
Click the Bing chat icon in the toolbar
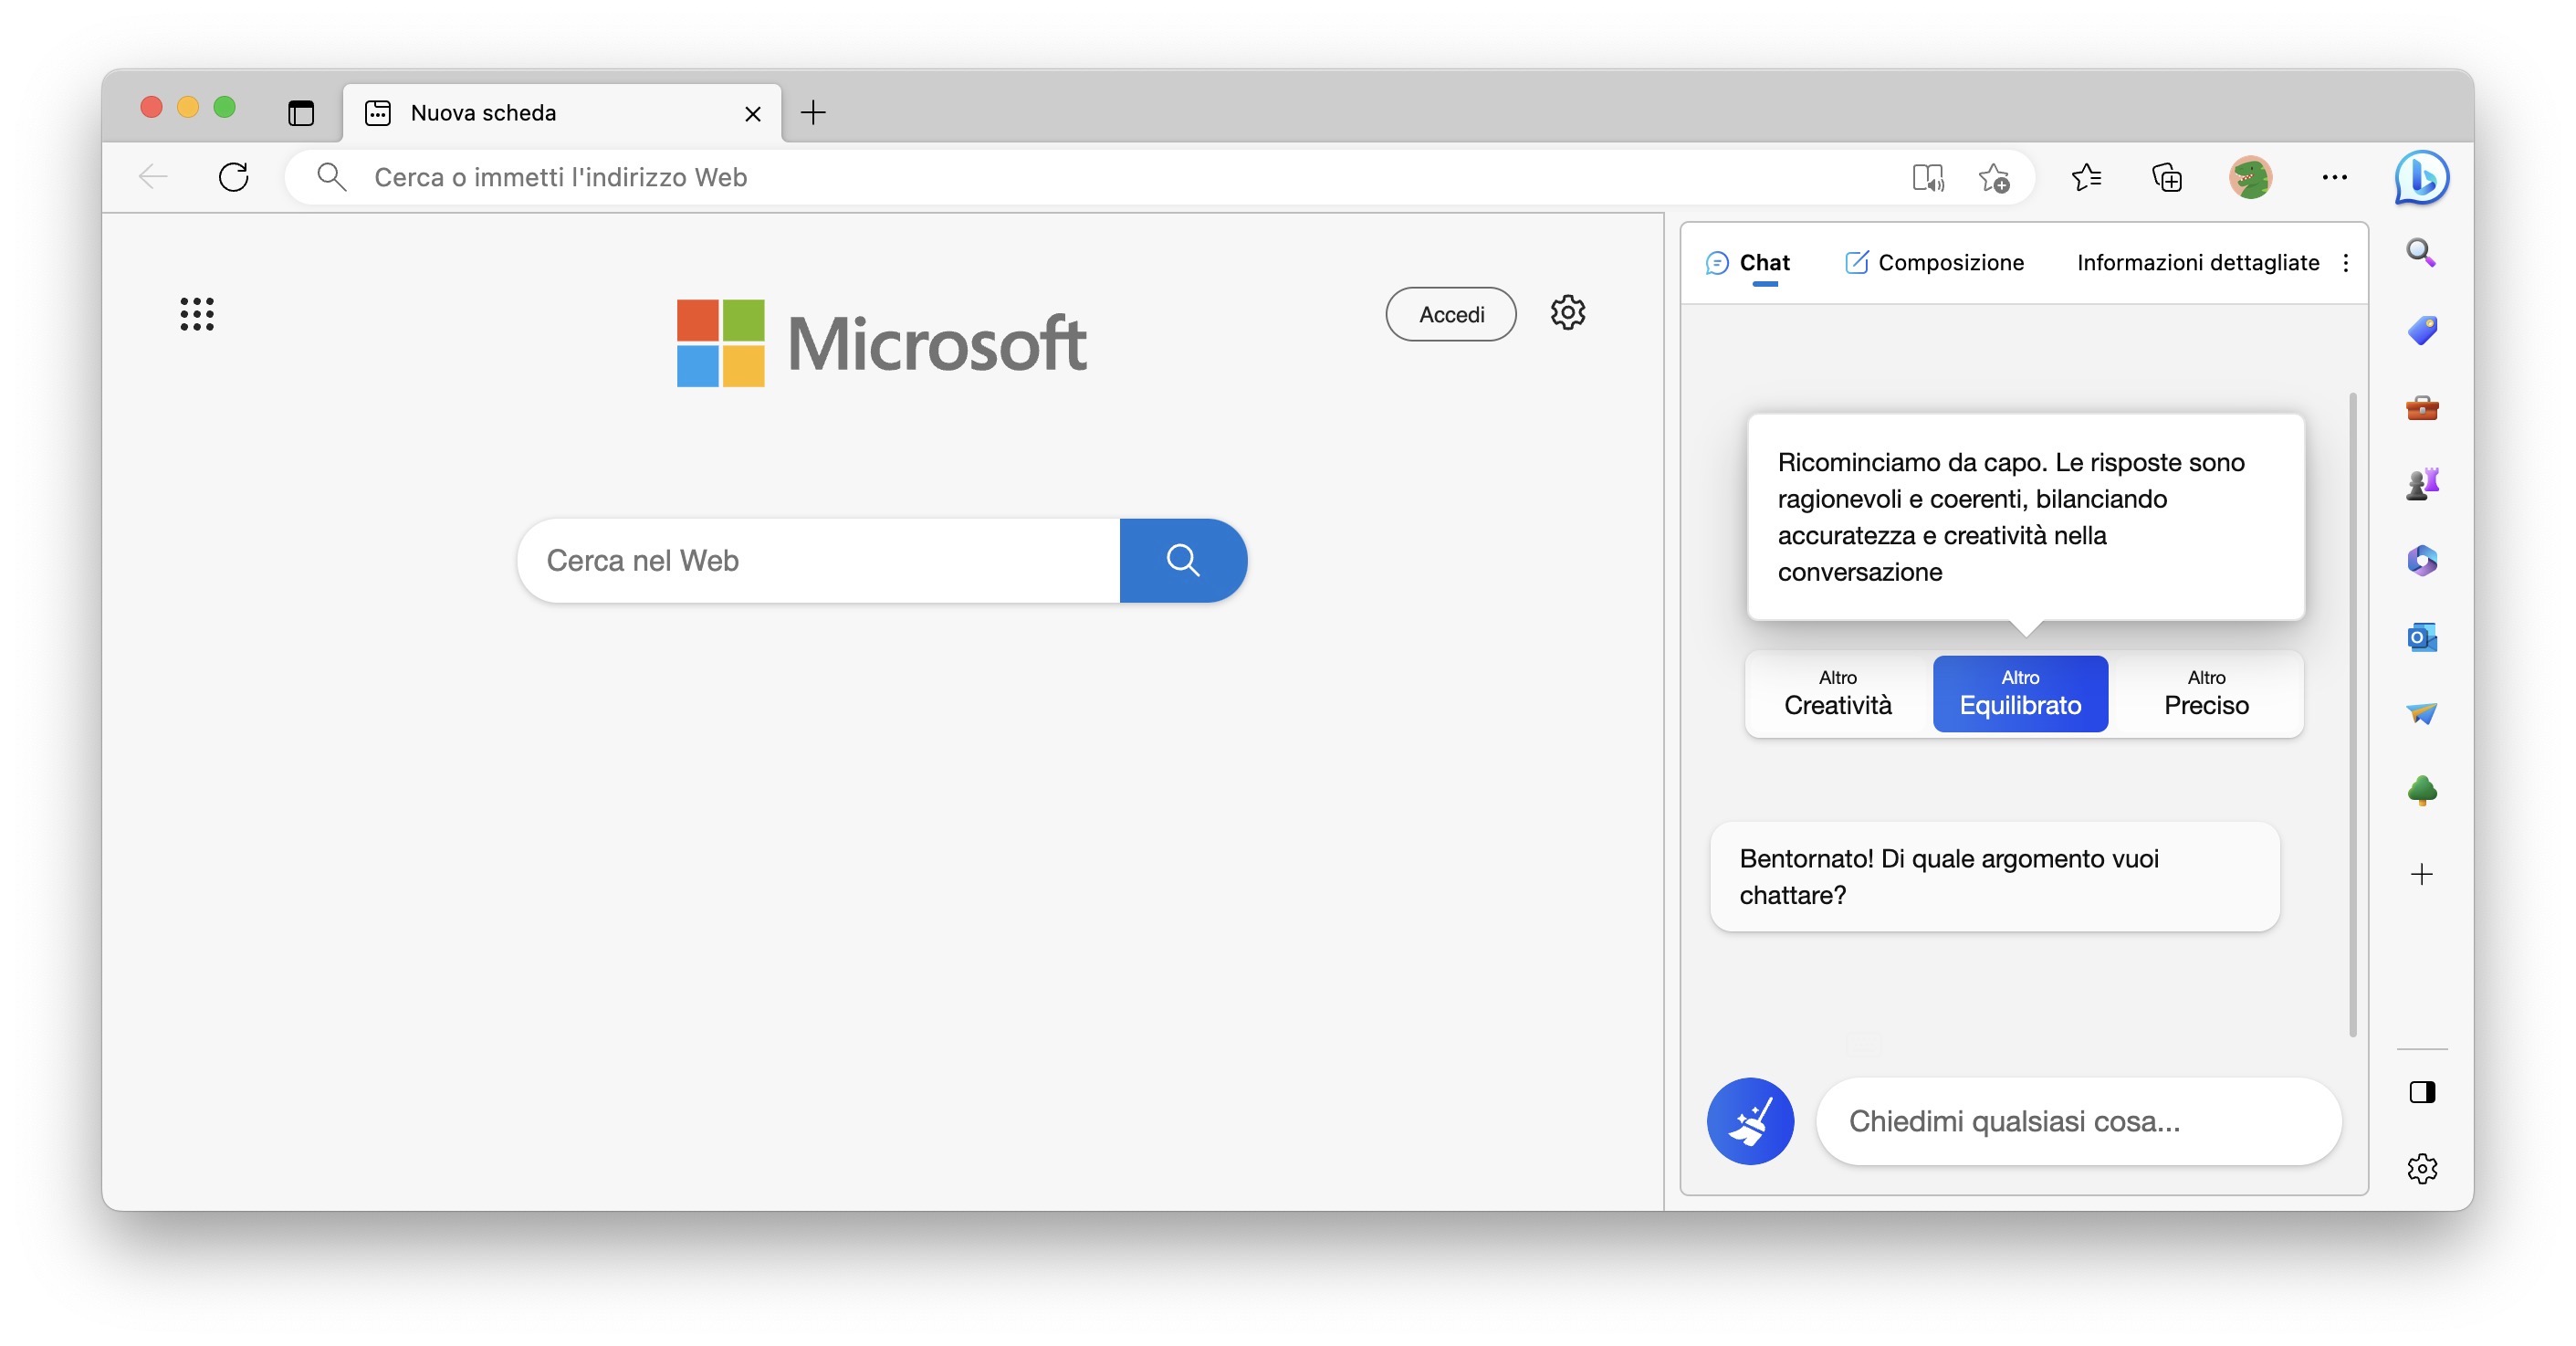point(2420,177)
